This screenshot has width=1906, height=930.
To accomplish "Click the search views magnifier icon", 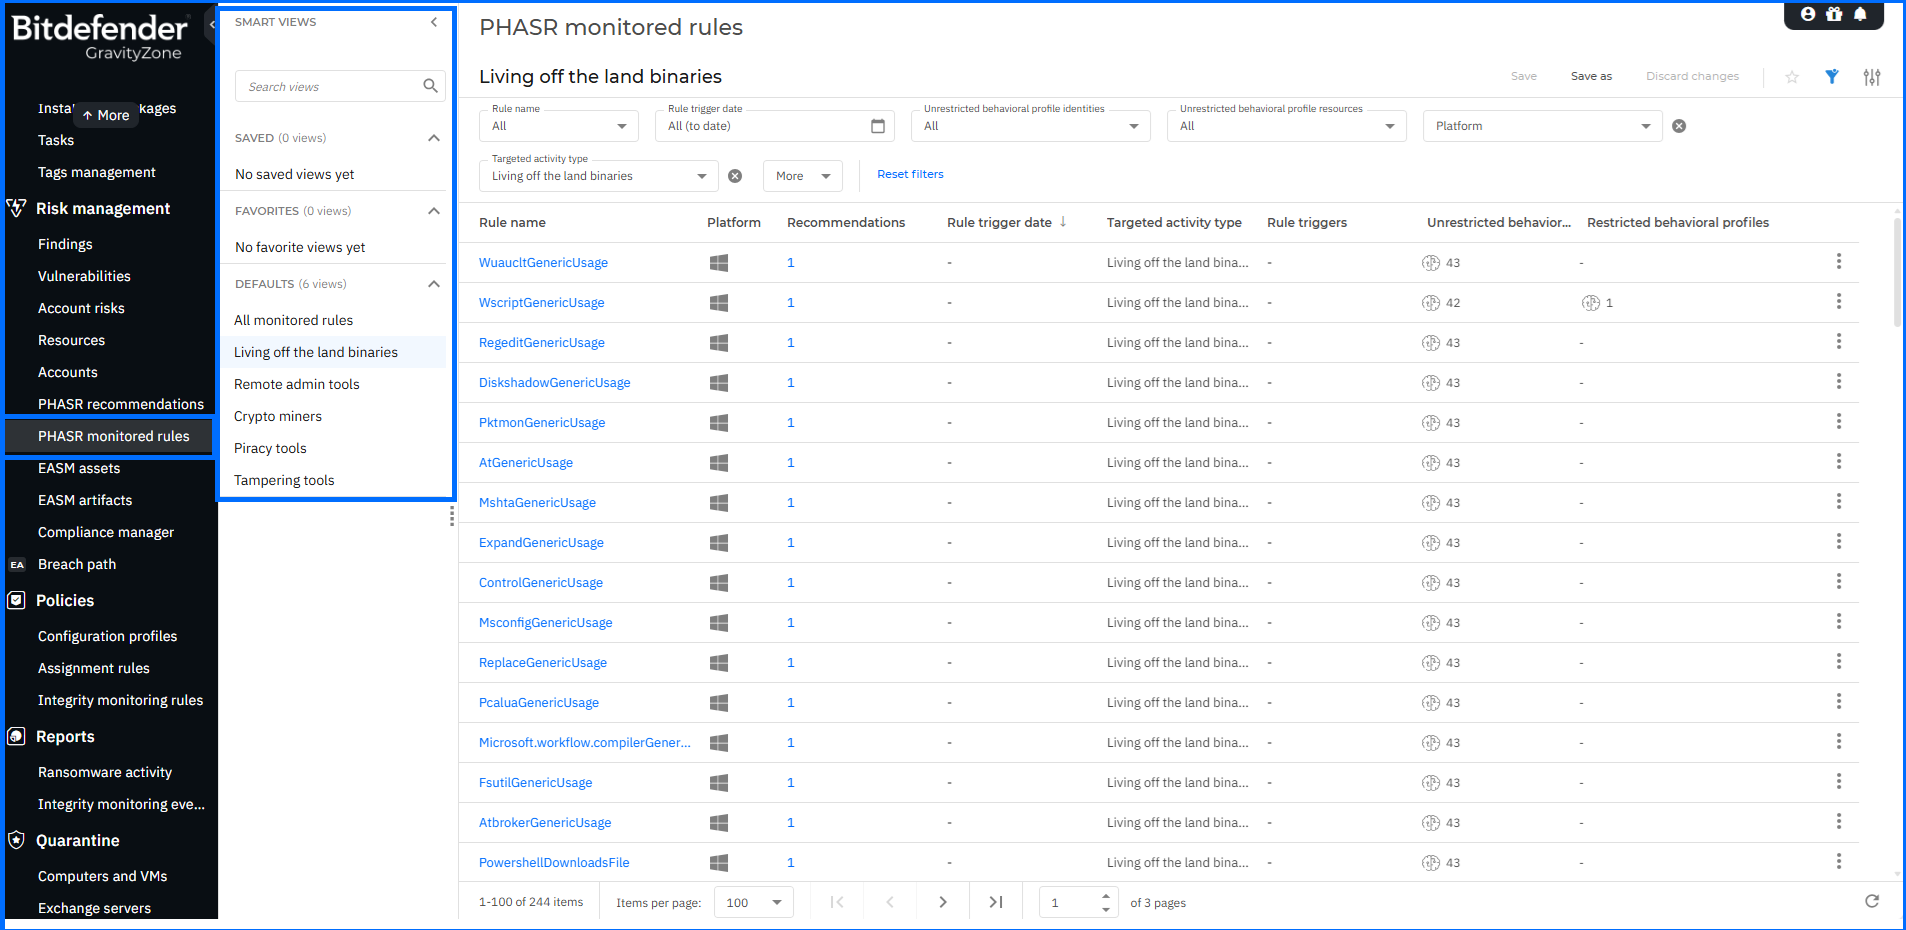I will tap(430, 86).
